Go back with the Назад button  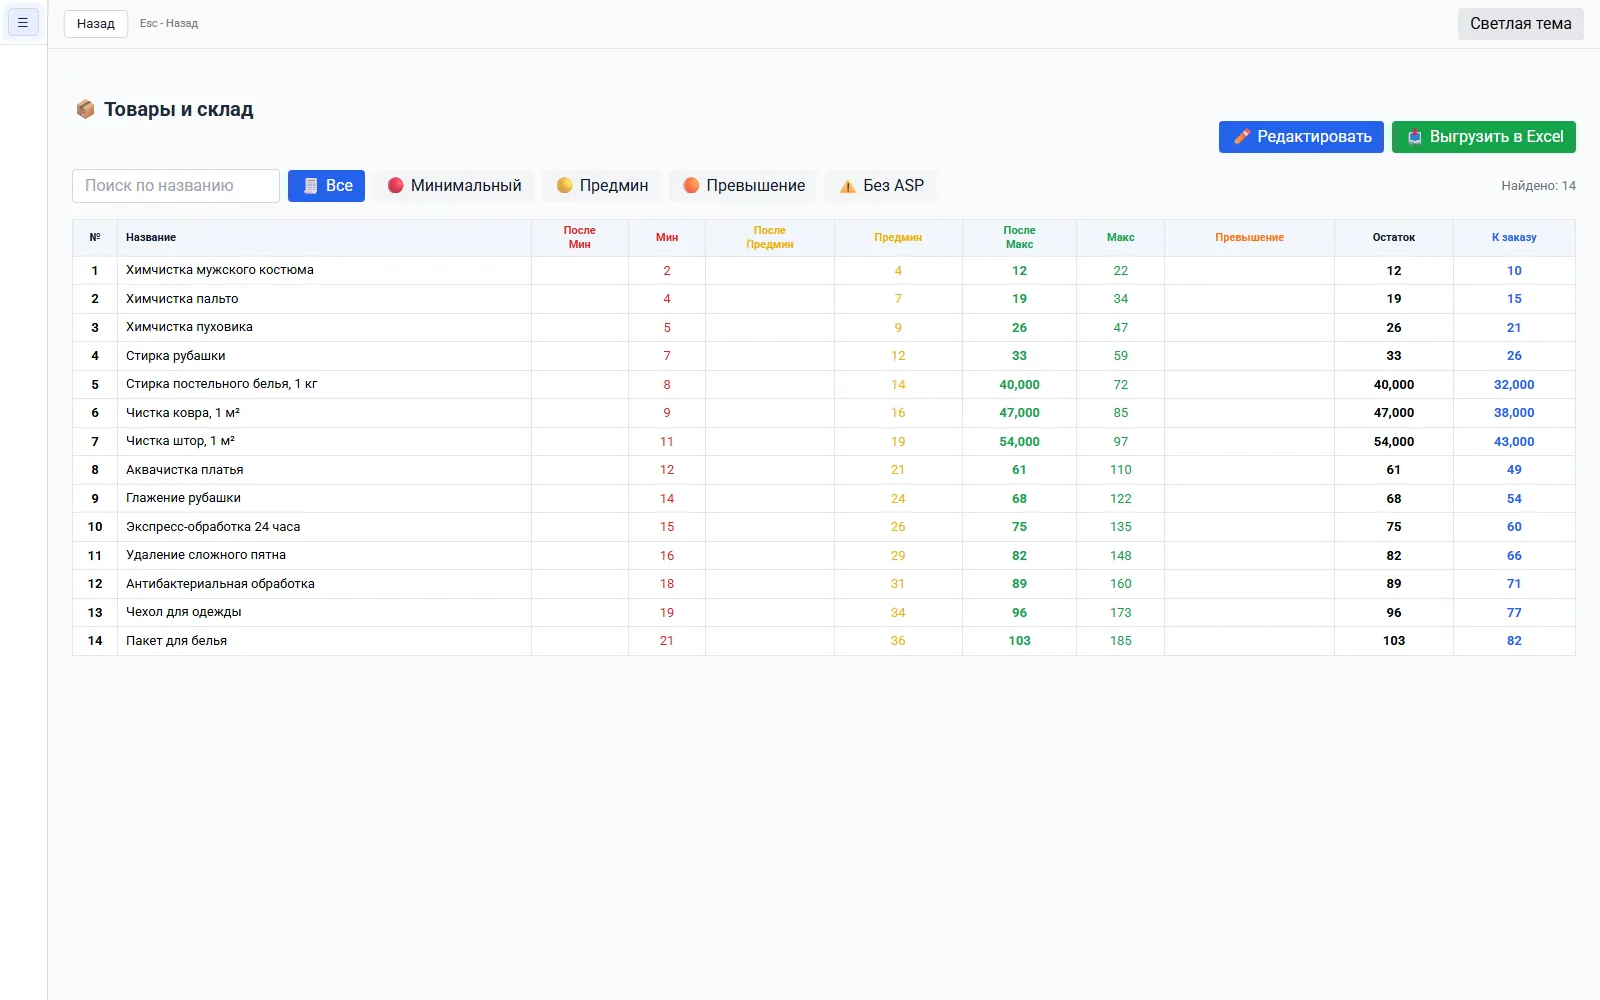(x=96, y=24)
